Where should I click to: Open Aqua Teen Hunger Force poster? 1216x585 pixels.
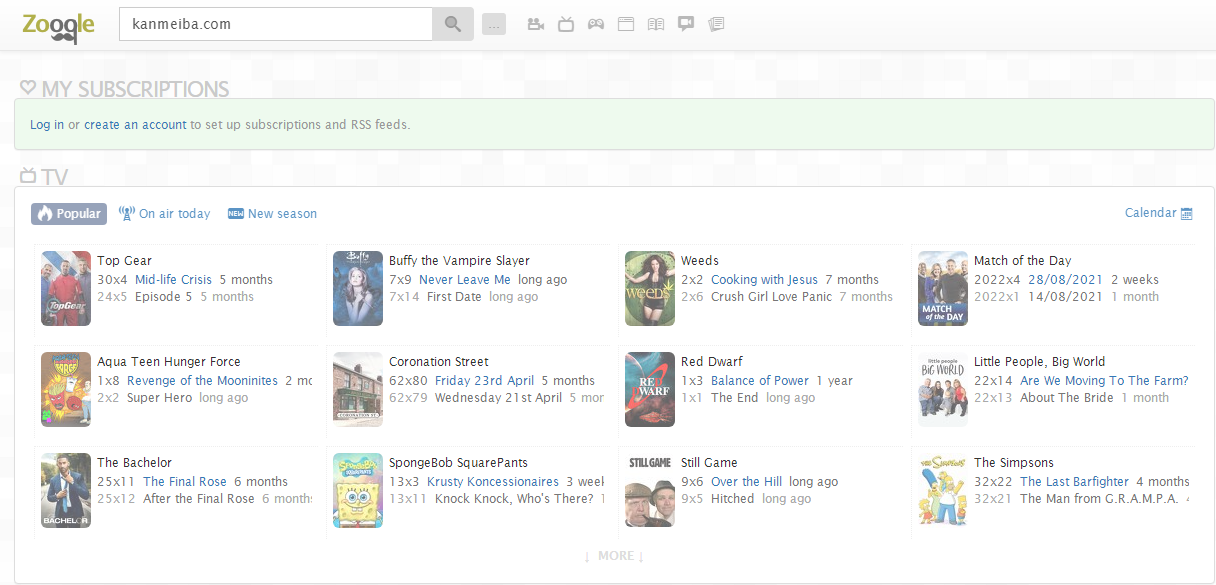[66, 389]
